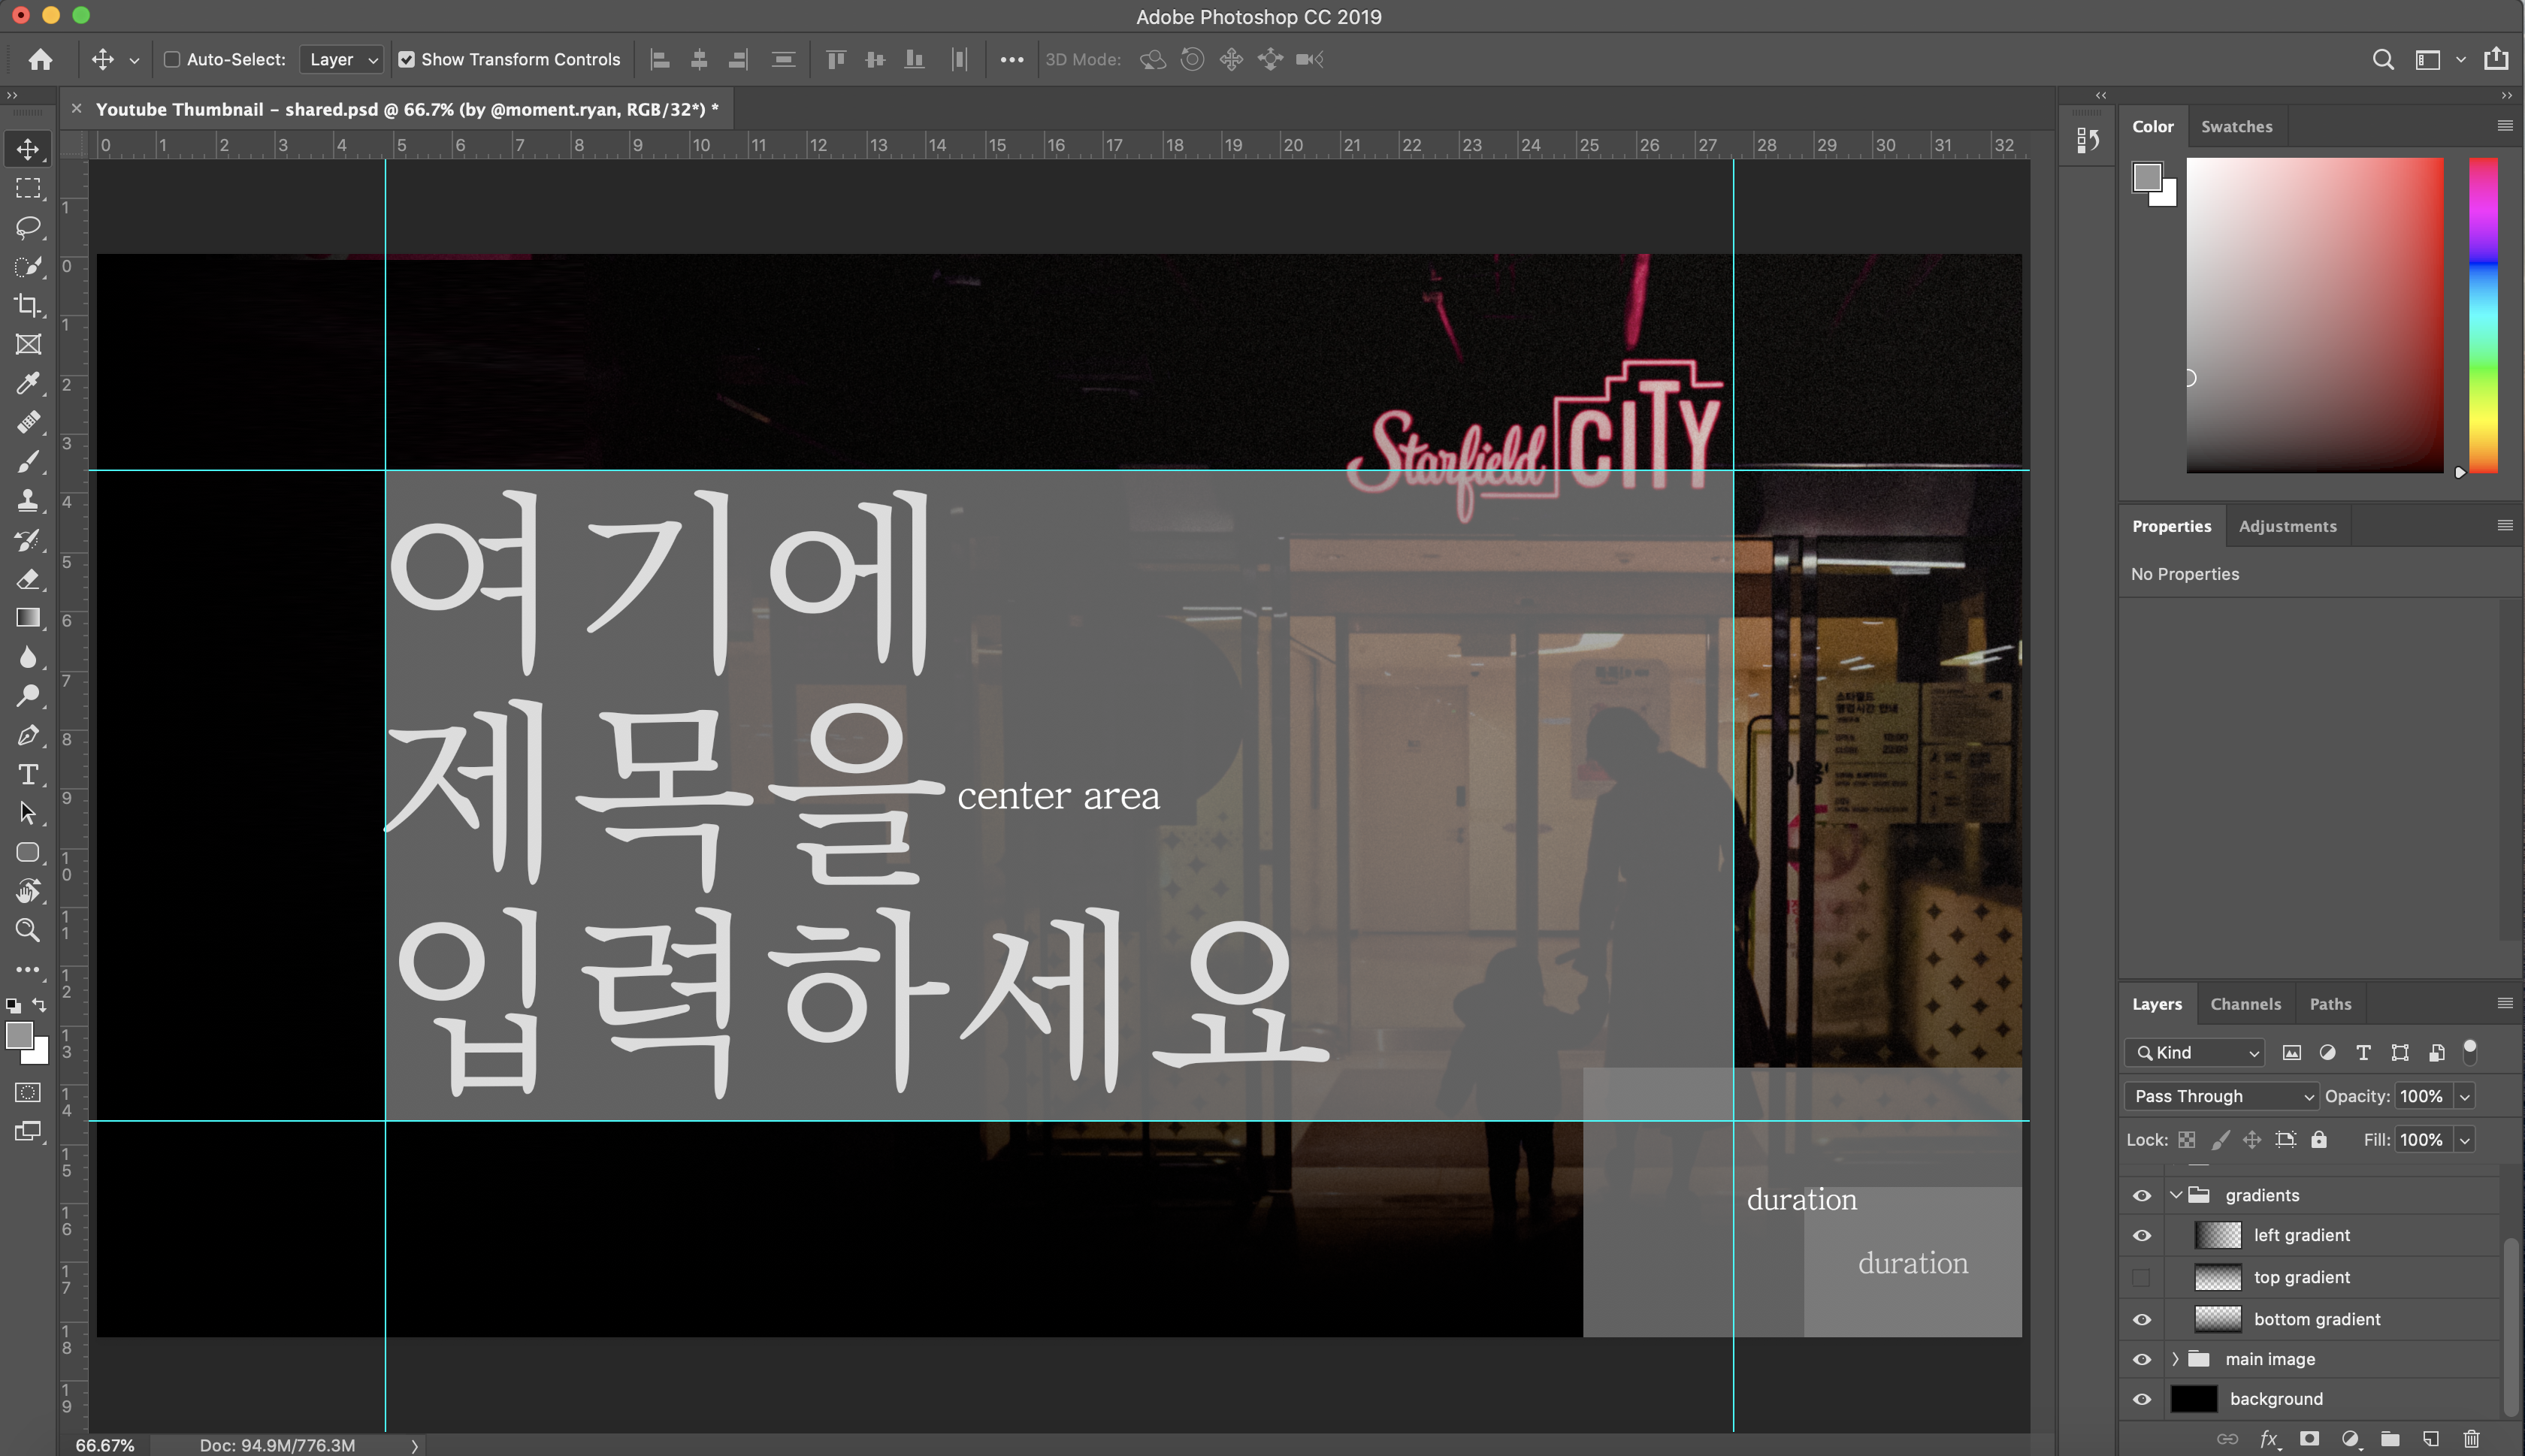
Task: Click the vertical hue spectrum slider
Action: [2483, 314]
